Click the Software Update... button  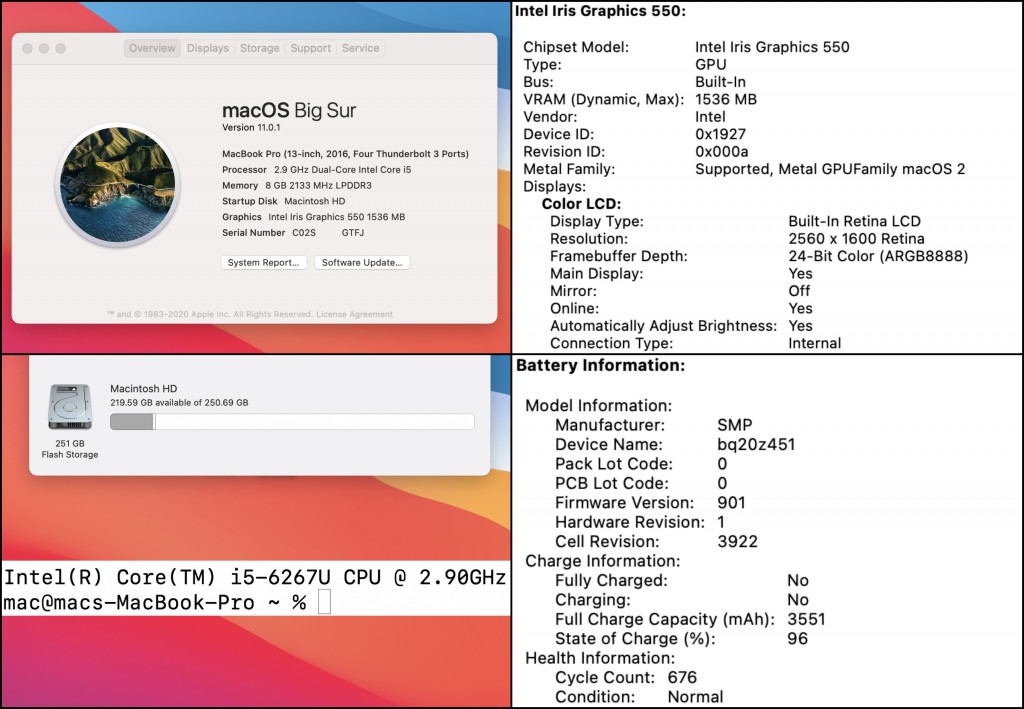coord(362,263)
